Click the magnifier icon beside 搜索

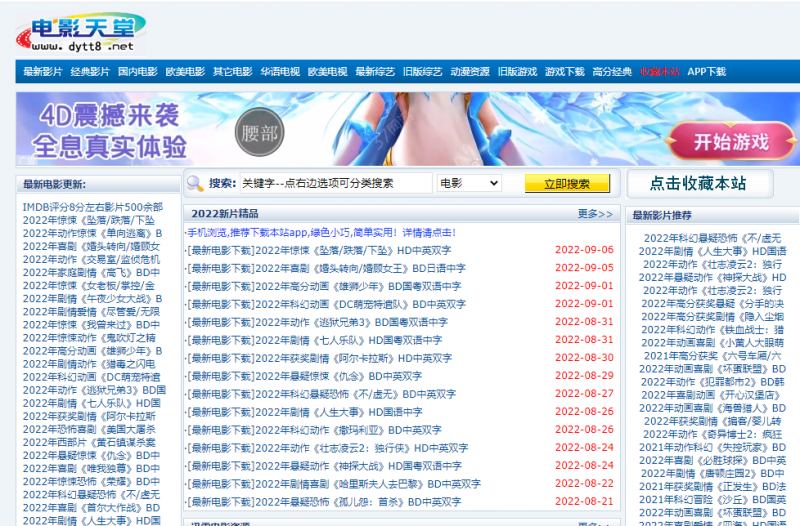195,183
